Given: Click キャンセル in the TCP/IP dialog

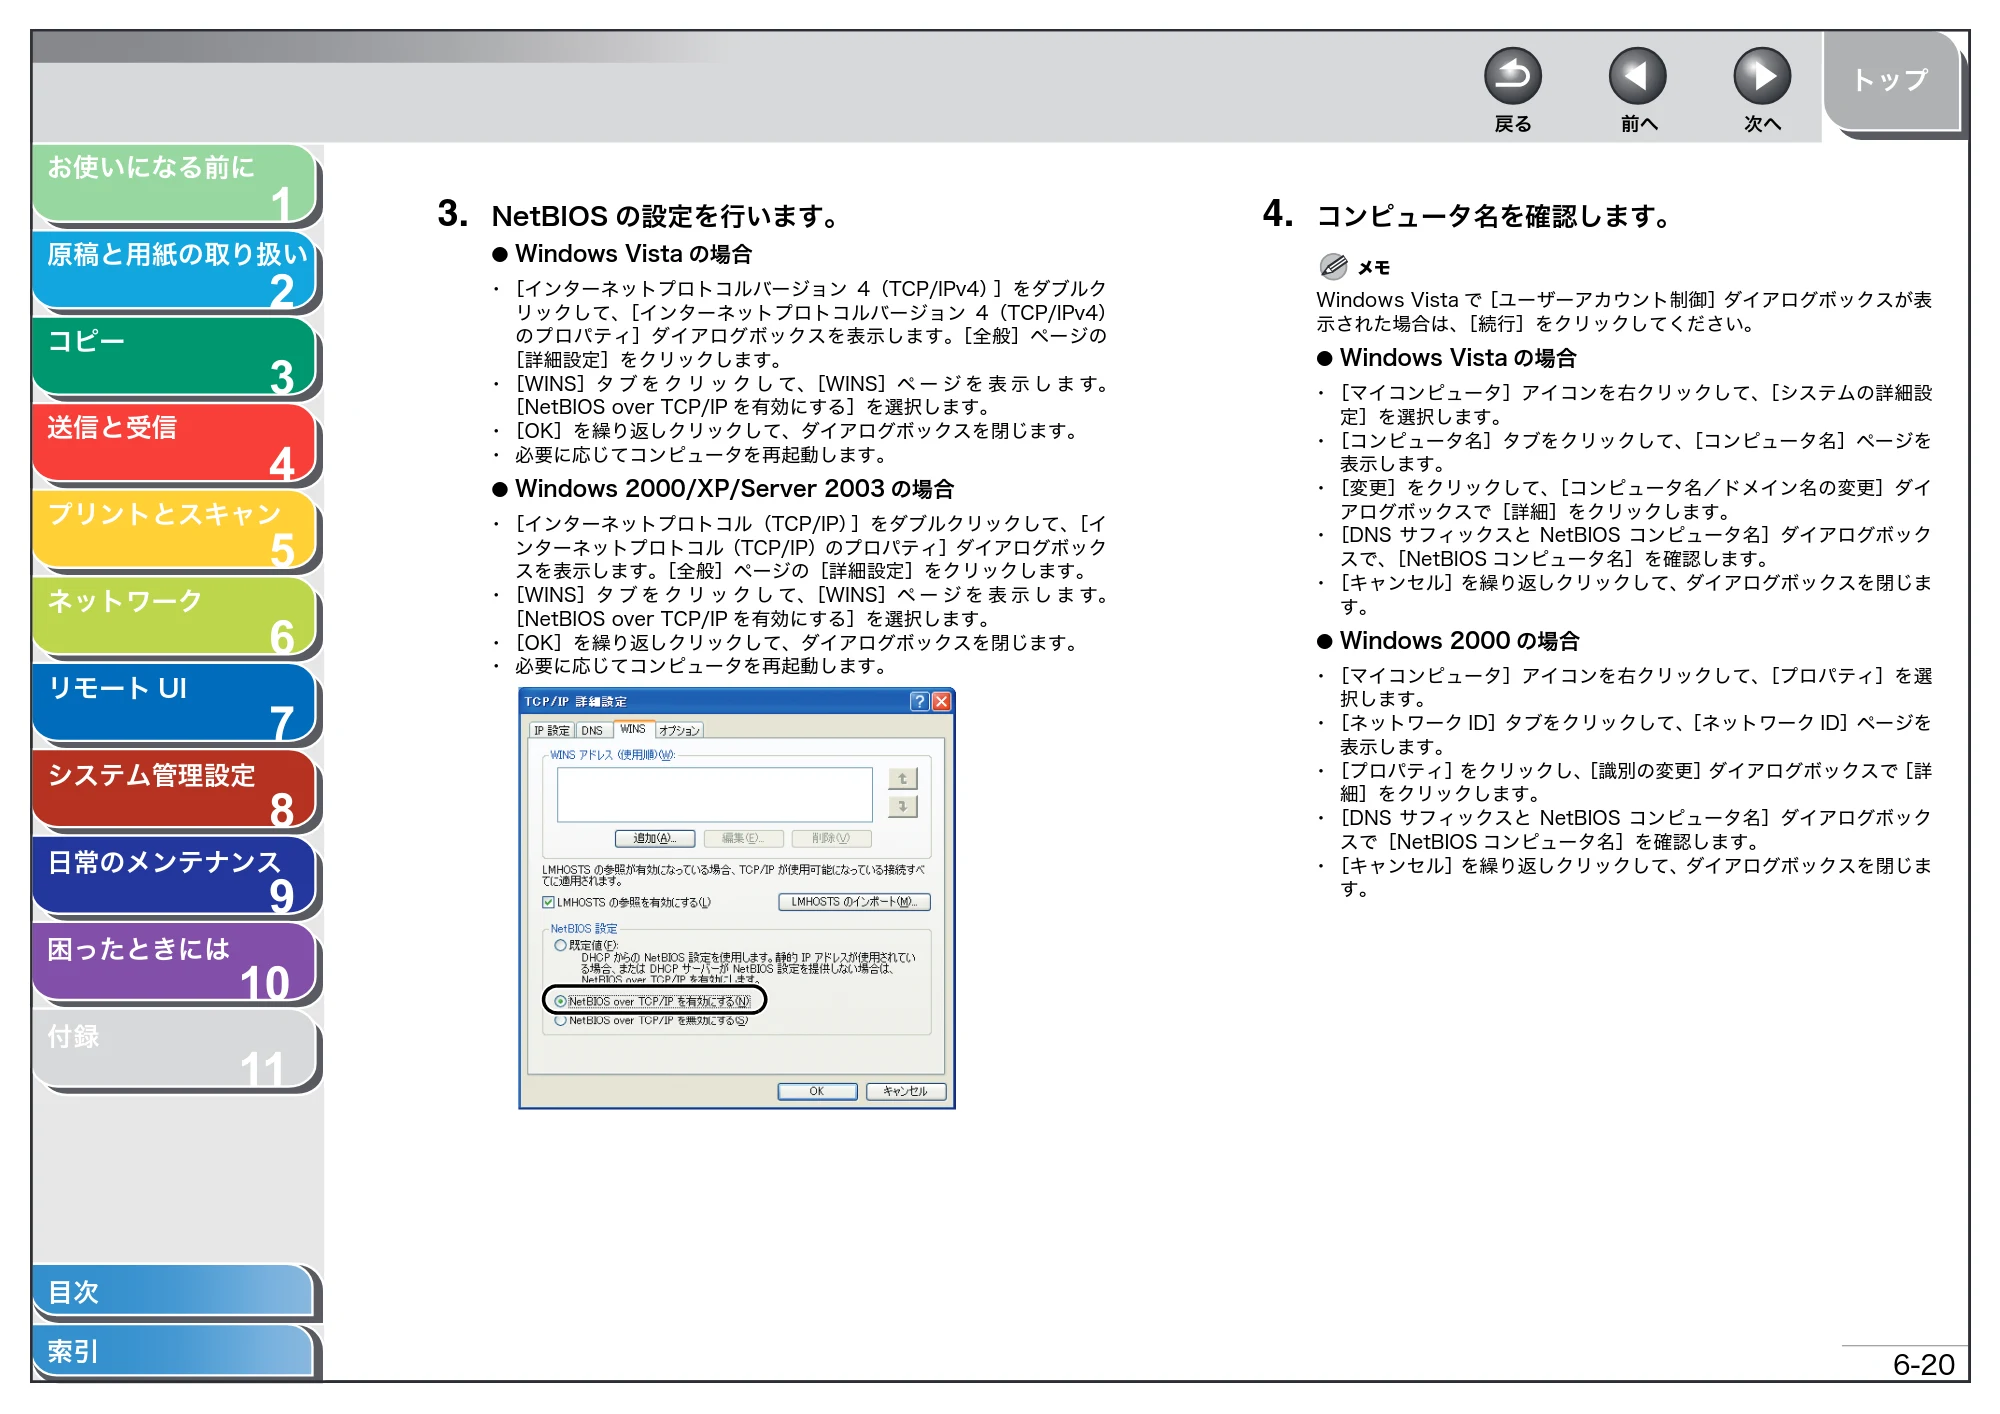Looking at the screenshot, I should point(905,1091).
